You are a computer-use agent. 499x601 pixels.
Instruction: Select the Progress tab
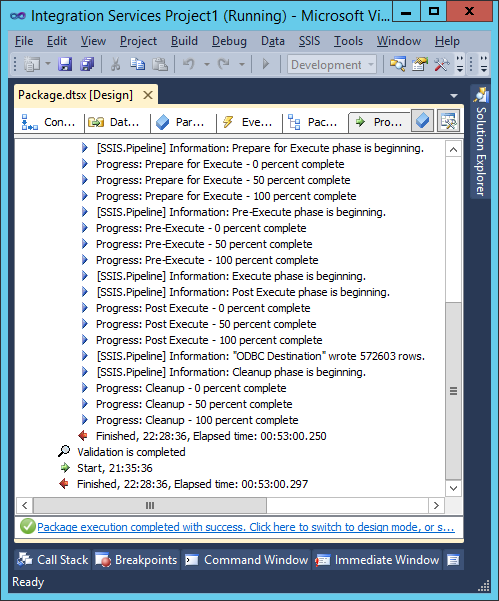[x=379, y=122]
